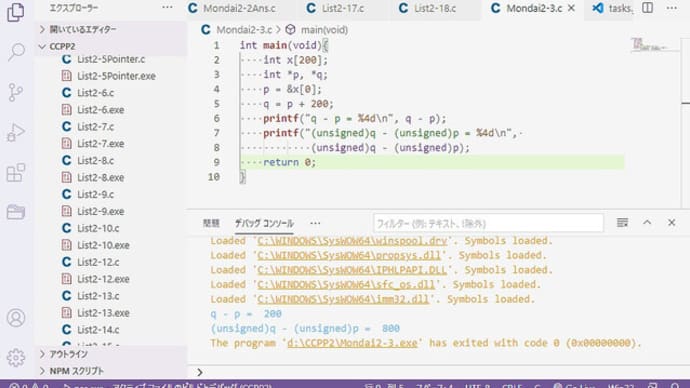This screenshot has width=690, height=388.
Task: Open the 問題 panel tab
Action: coord(211,223)
